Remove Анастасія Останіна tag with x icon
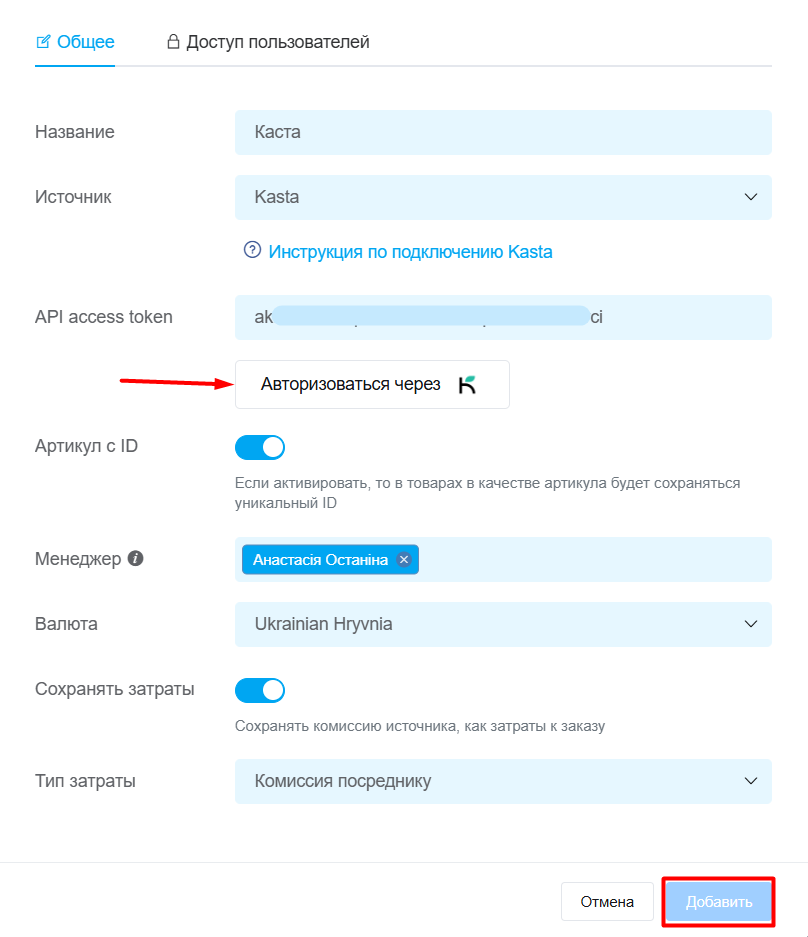The width and height of the screenshot is (808, 937). click(x=404, y=559)
